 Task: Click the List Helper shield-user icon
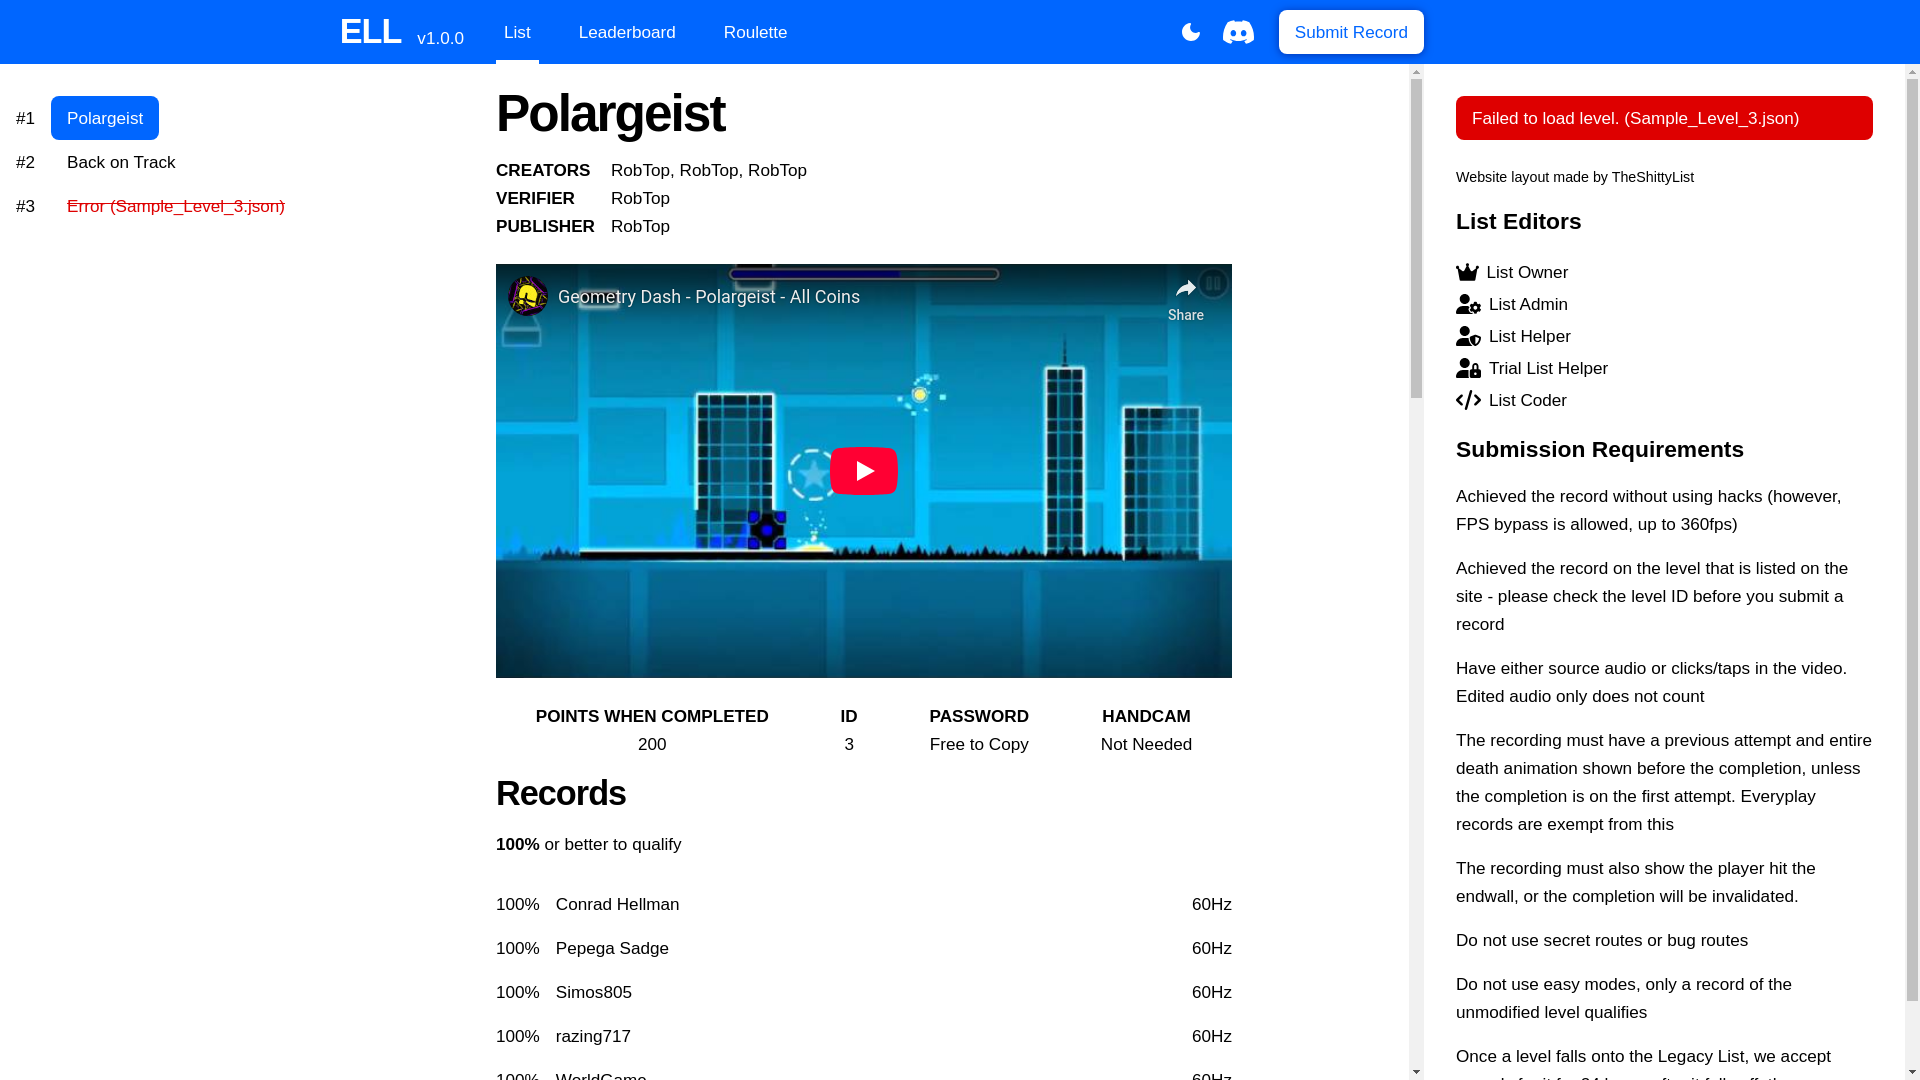click(x=1468, y=336)
